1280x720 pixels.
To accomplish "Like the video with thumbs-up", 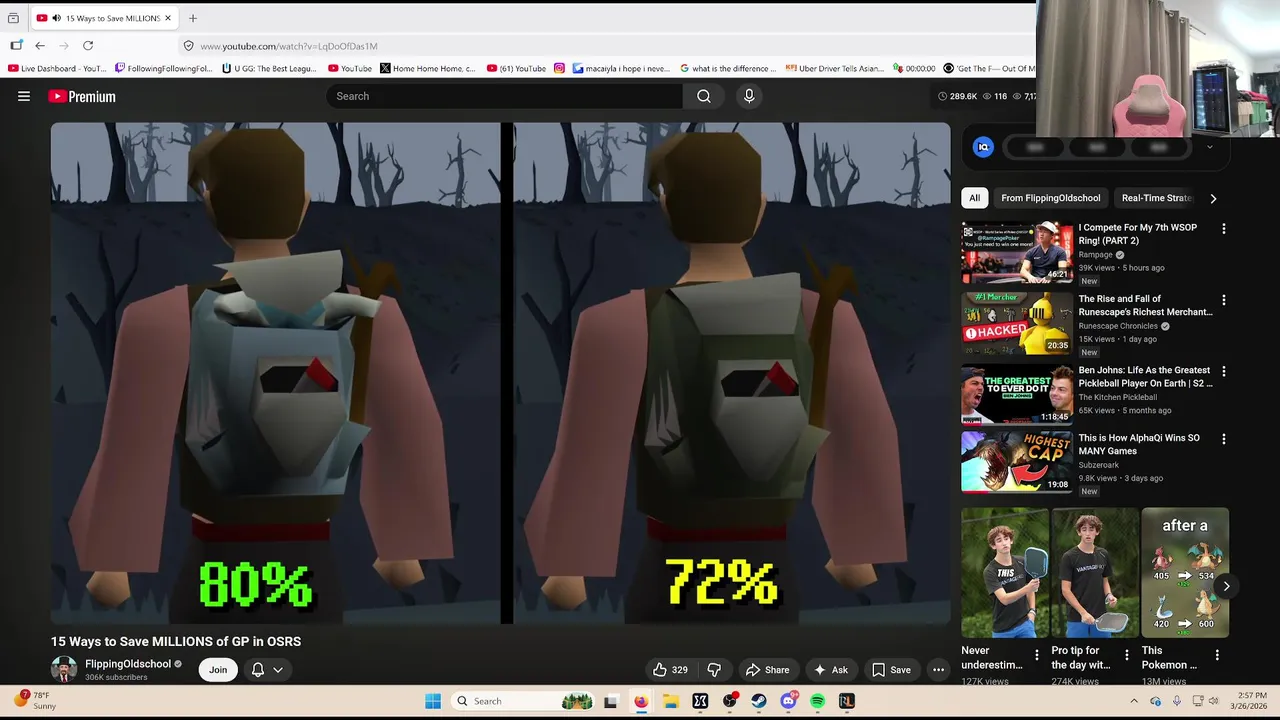I will (x=671, y=670).
